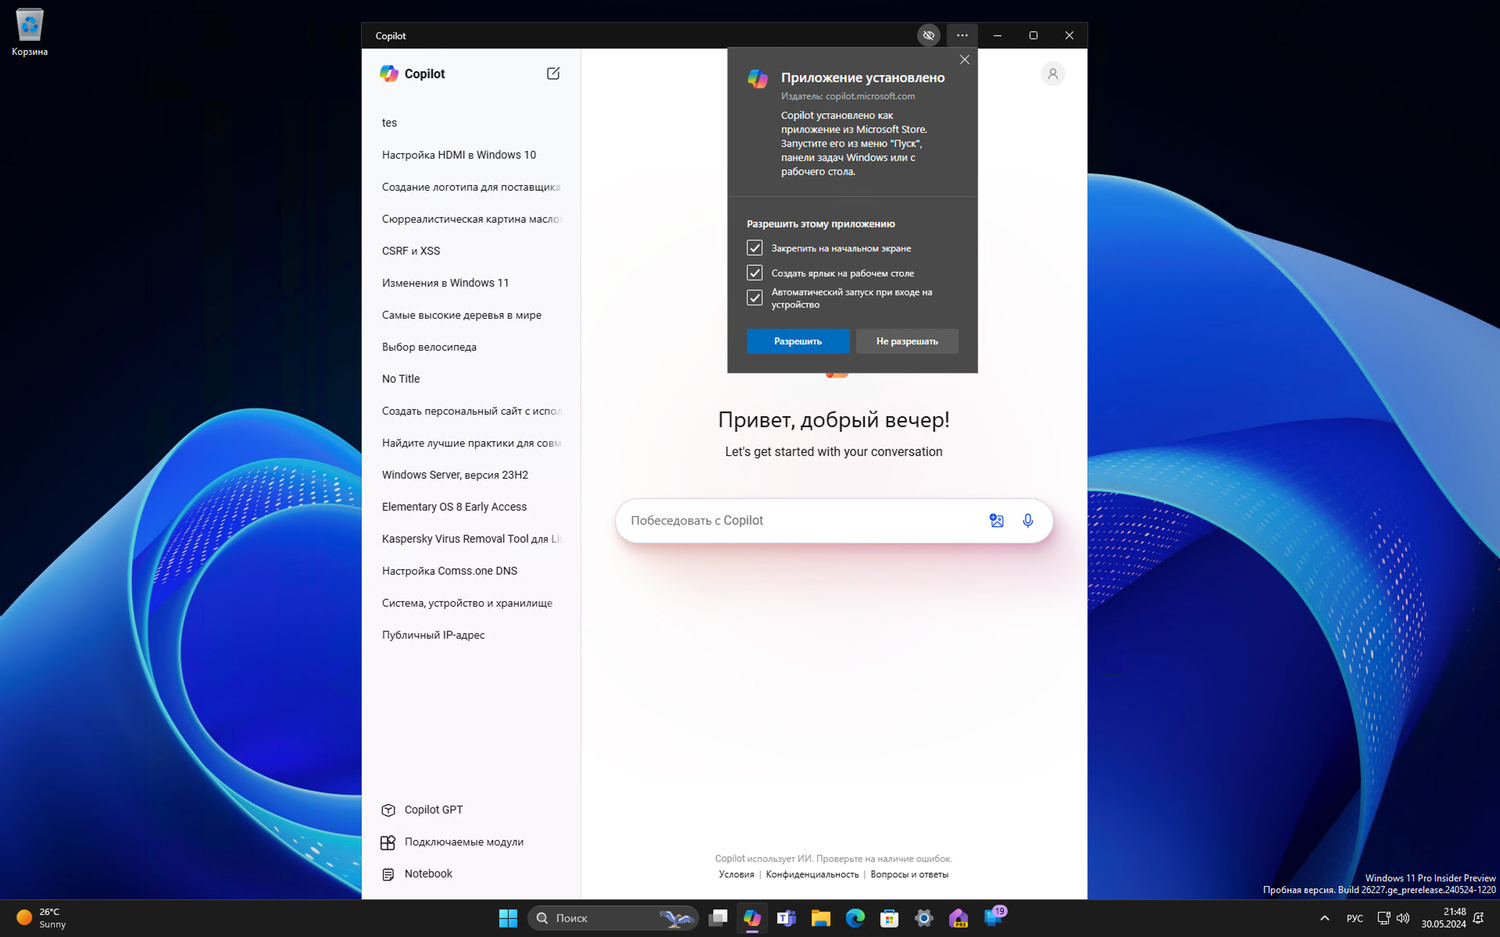Open 'Kaspersky Virus Removal Tool' chat
This screenshot has width=1500, height=937.
pyautogui.click(x=471, y=539)
